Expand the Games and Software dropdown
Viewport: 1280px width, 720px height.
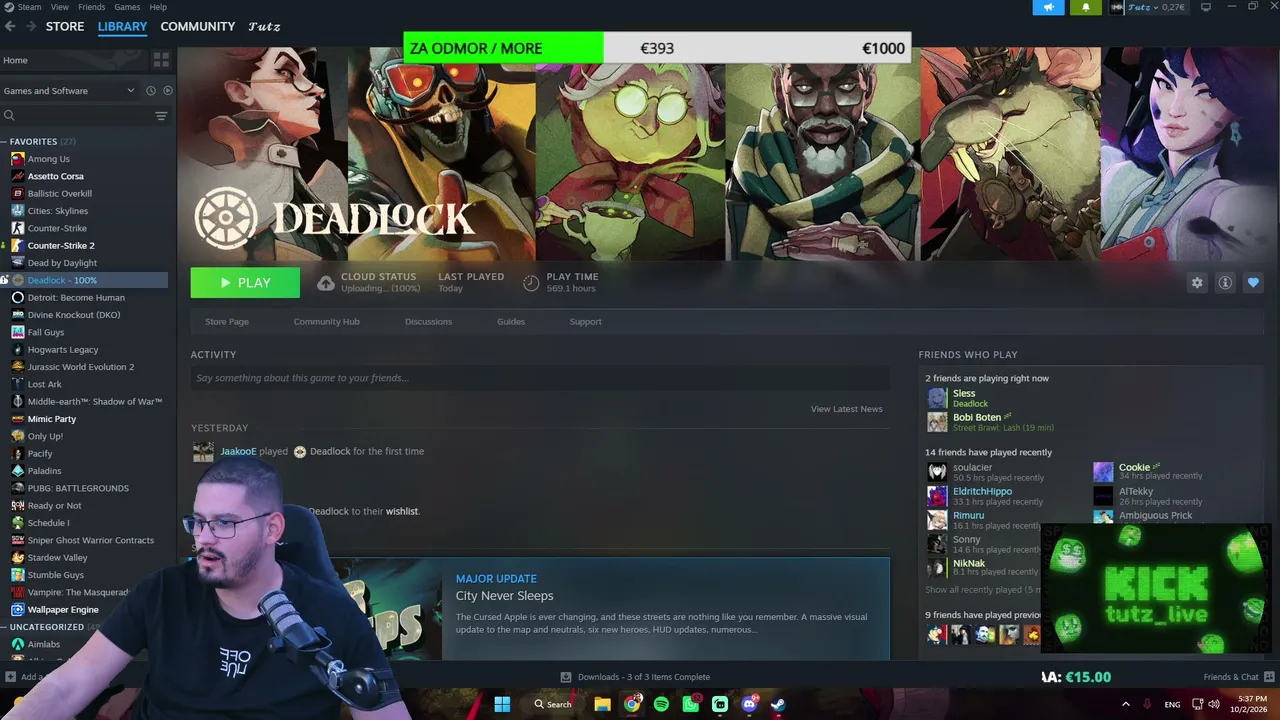pyautogui.click(x=69, y=91)
